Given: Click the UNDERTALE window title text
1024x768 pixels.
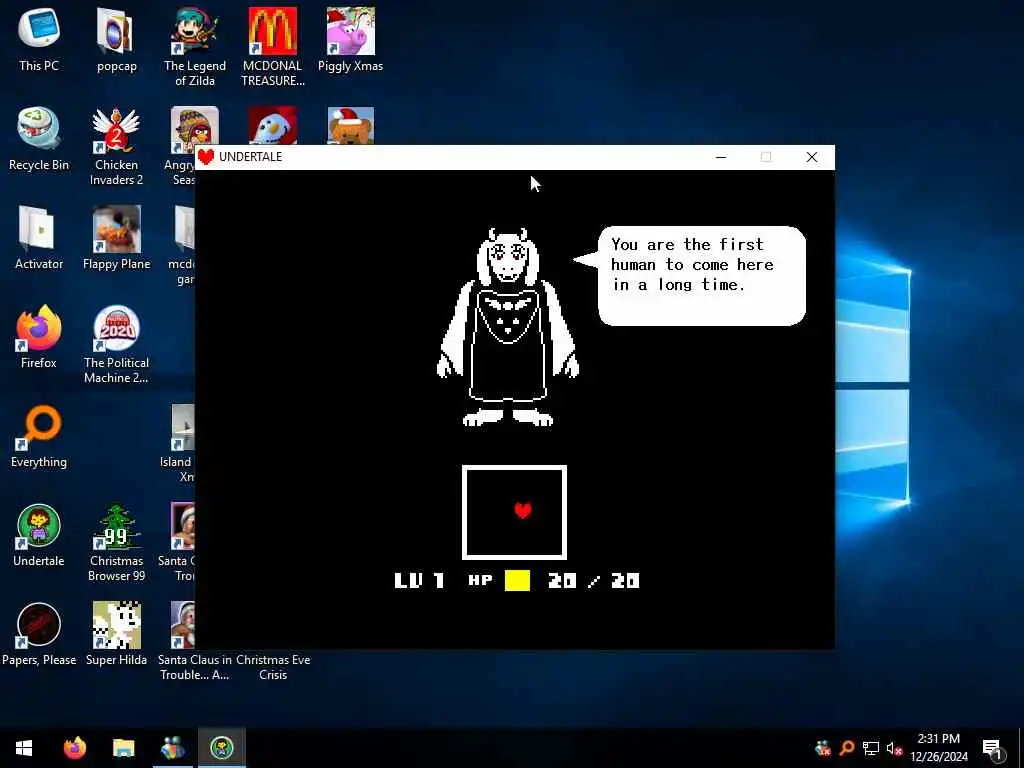Looking at the screenshot, I should click(251, 157).
